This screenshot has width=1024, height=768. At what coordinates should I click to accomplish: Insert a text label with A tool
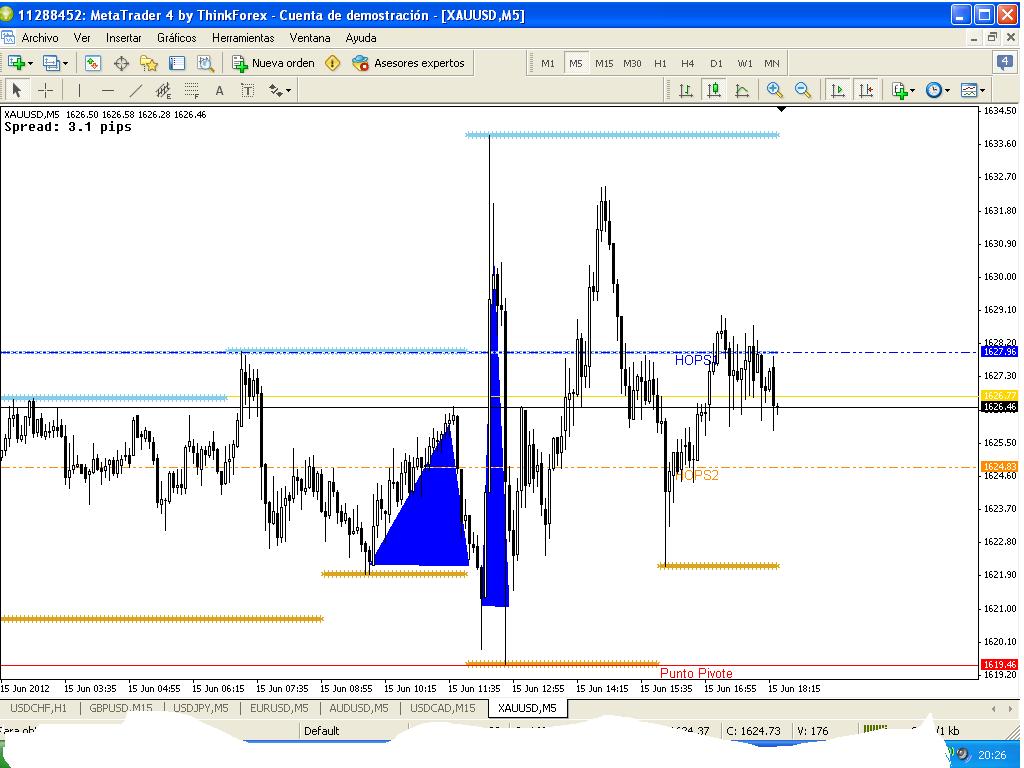pos(219,90)
